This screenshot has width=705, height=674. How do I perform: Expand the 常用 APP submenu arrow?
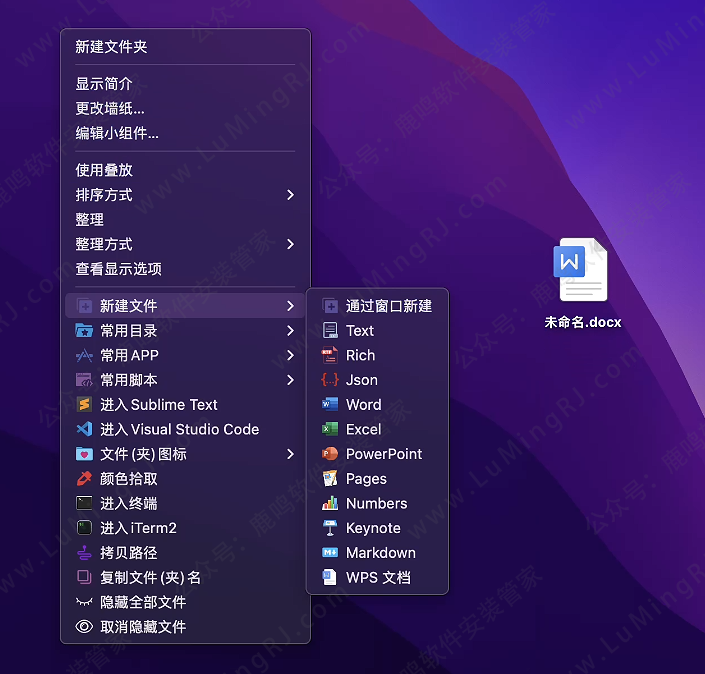pyautogui.click(x=290, y=356)
